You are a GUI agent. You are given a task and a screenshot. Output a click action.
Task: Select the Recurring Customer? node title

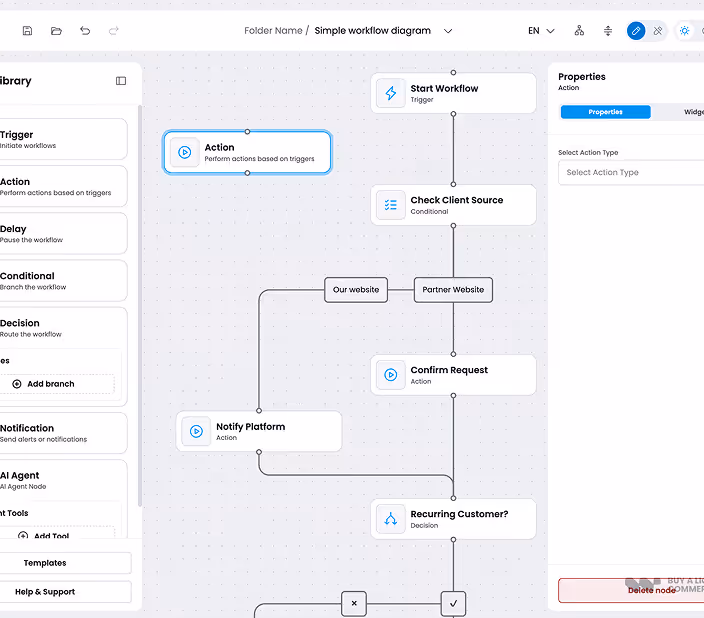459,514
